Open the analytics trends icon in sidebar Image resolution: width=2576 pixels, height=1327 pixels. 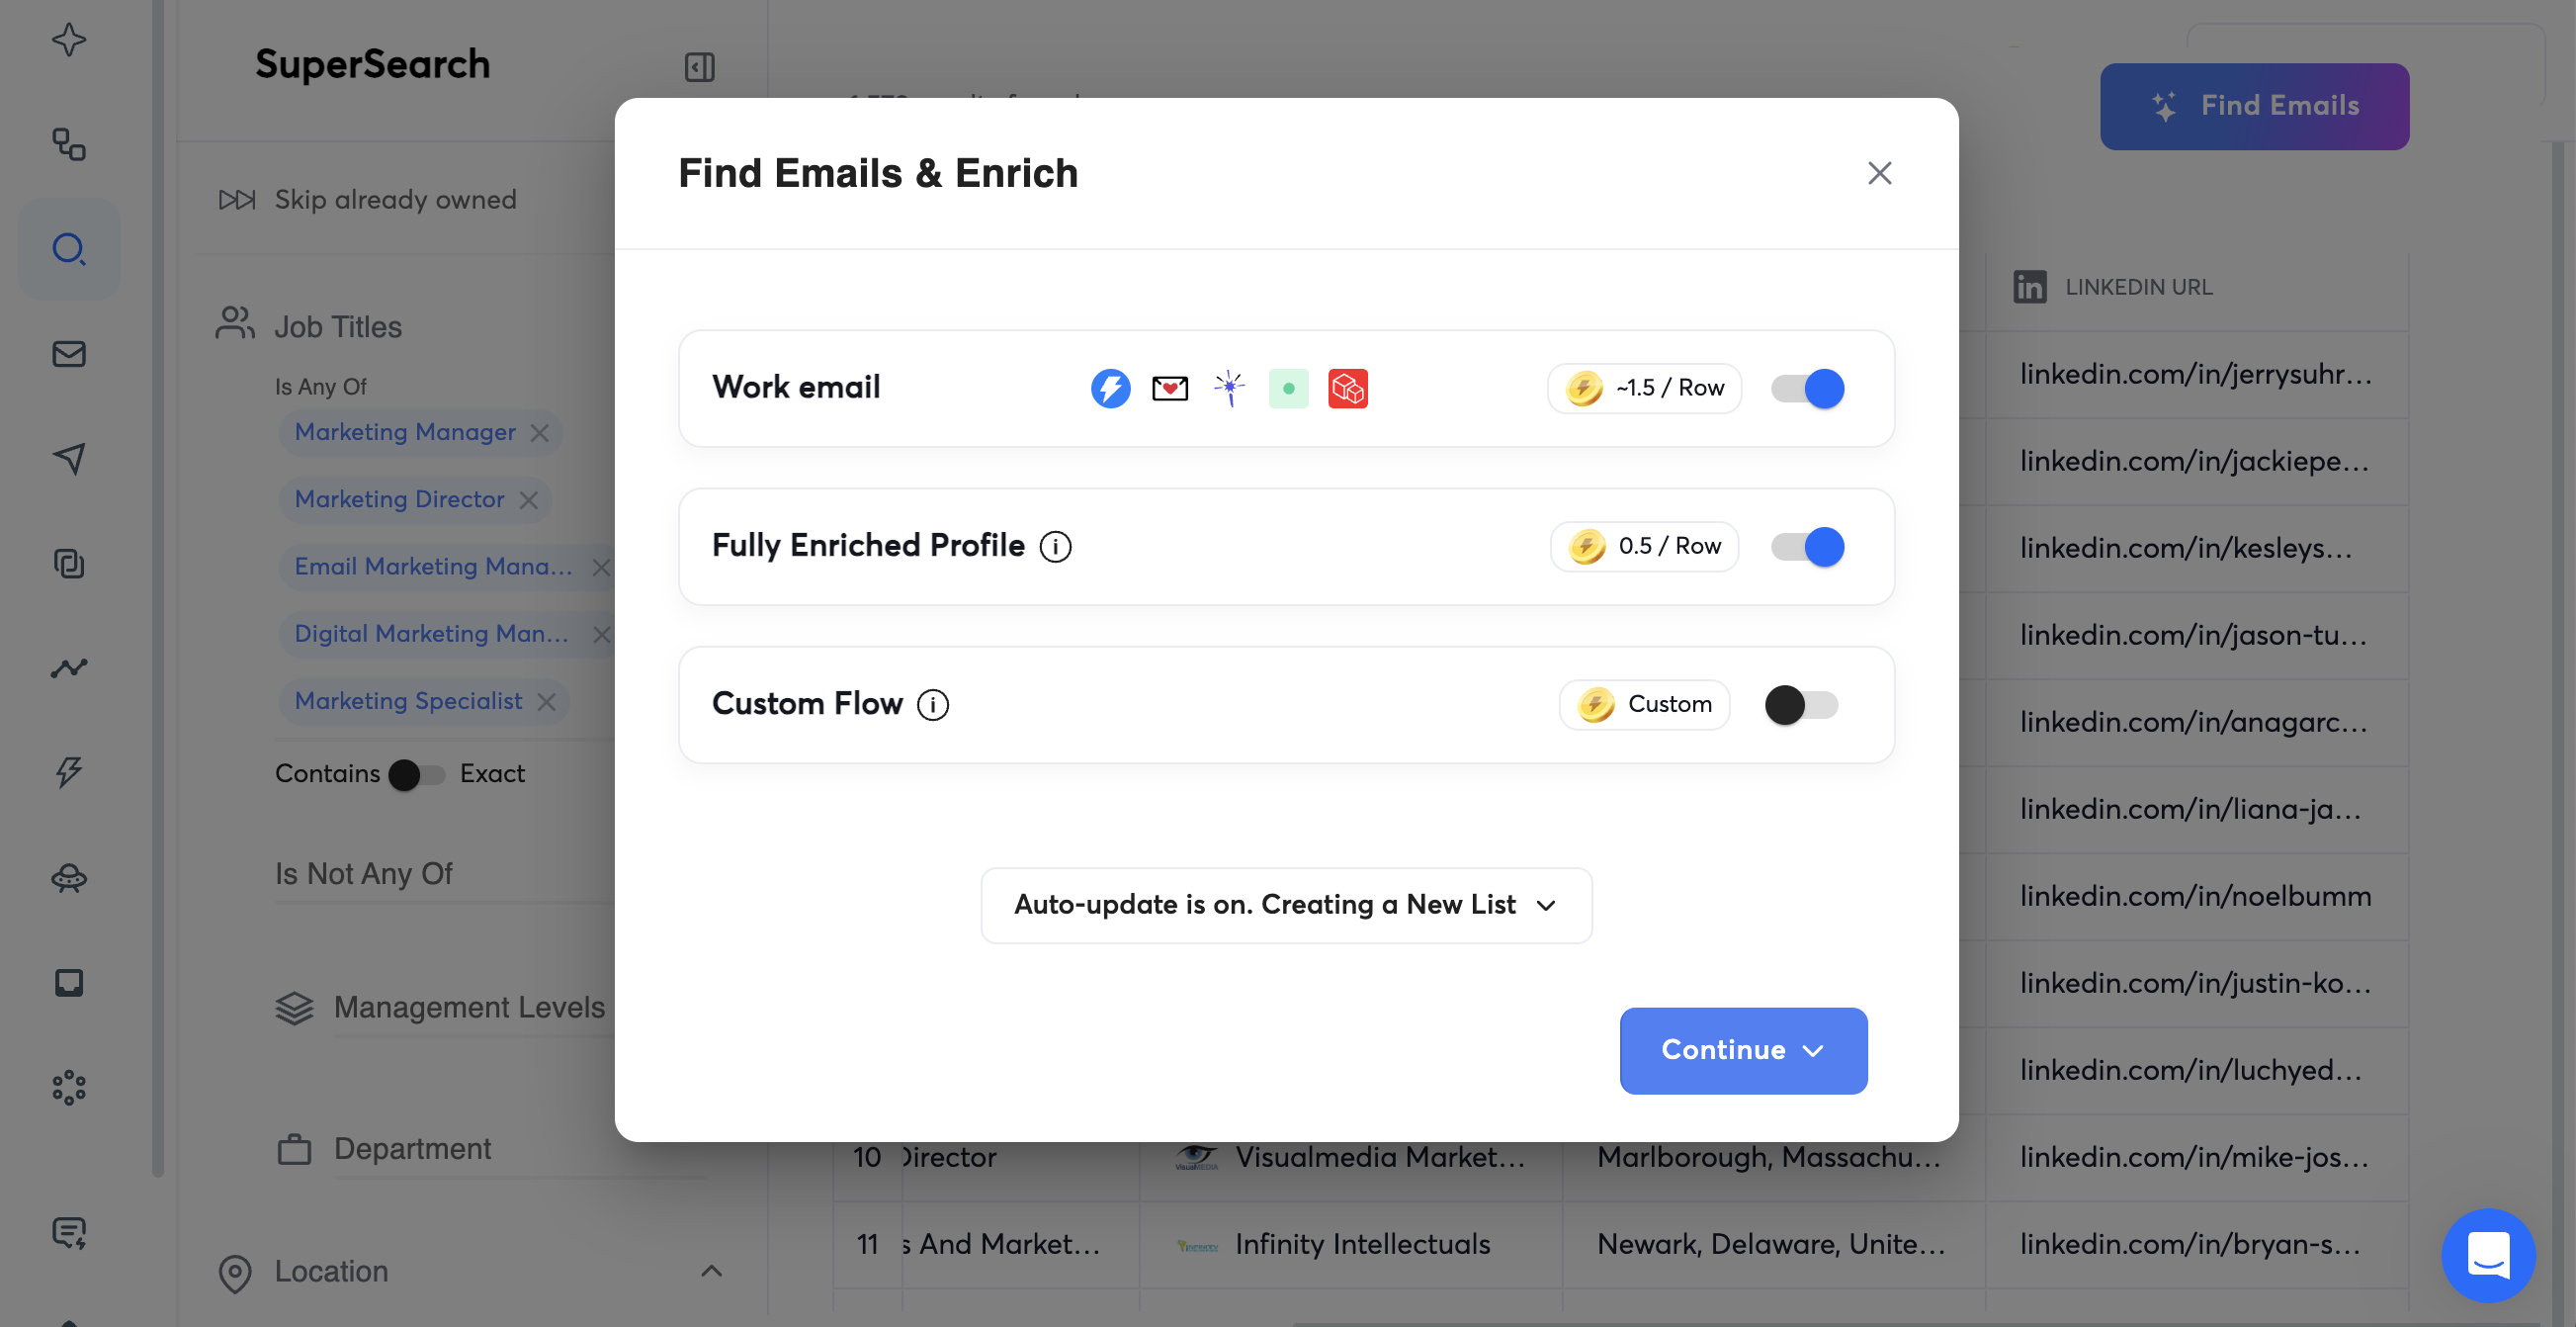tap(68, 668)
